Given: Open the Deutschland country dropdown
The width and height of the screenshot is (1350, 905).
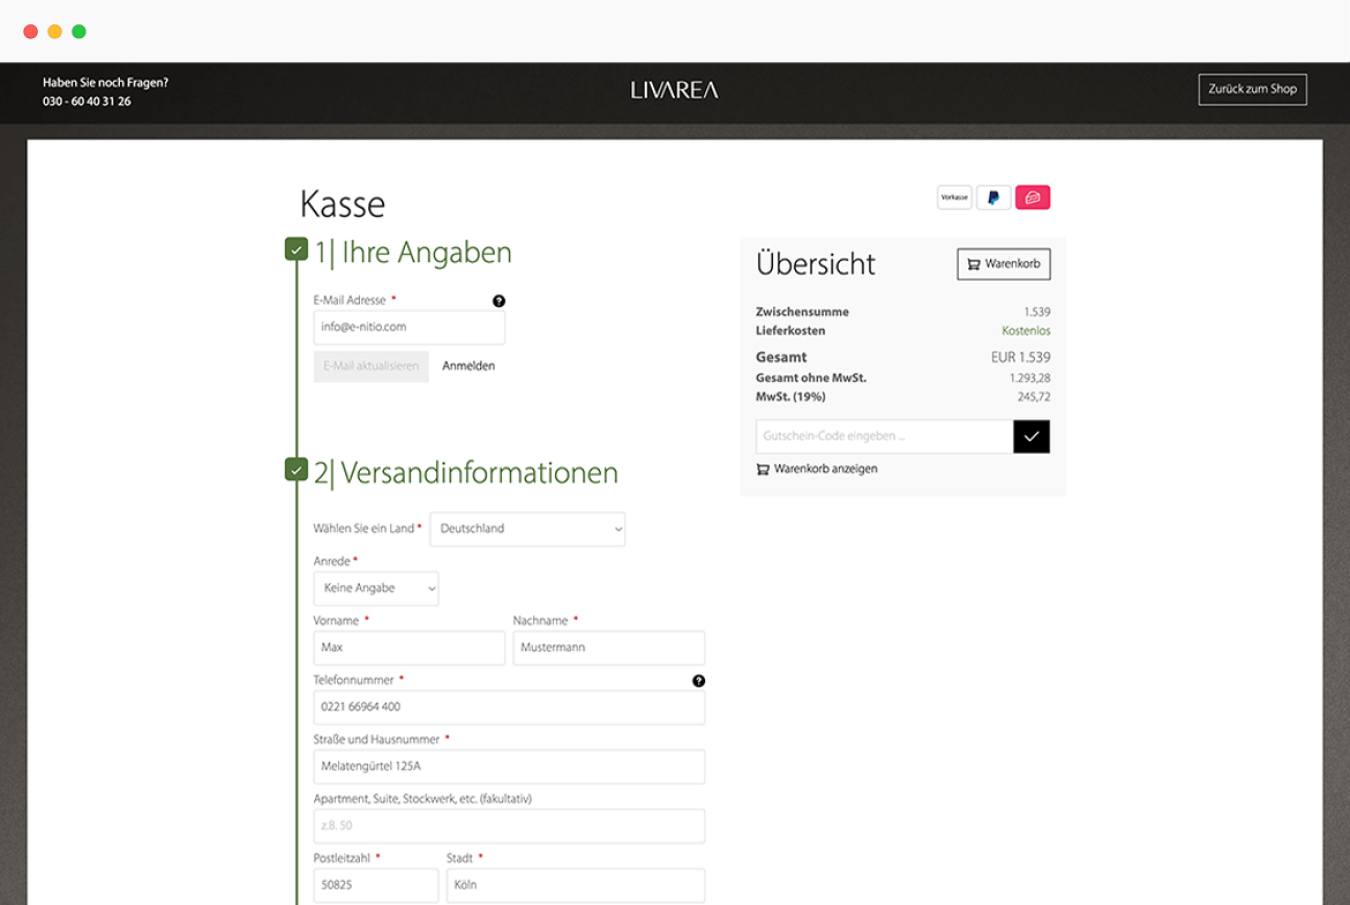Looking at the screenshot, I should click(527, 529).
